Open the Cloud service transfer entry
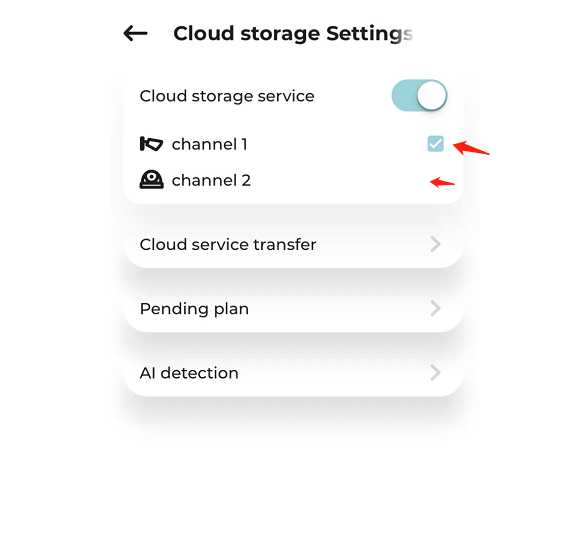The image size is (565, 533). click(x=293, y=244)
